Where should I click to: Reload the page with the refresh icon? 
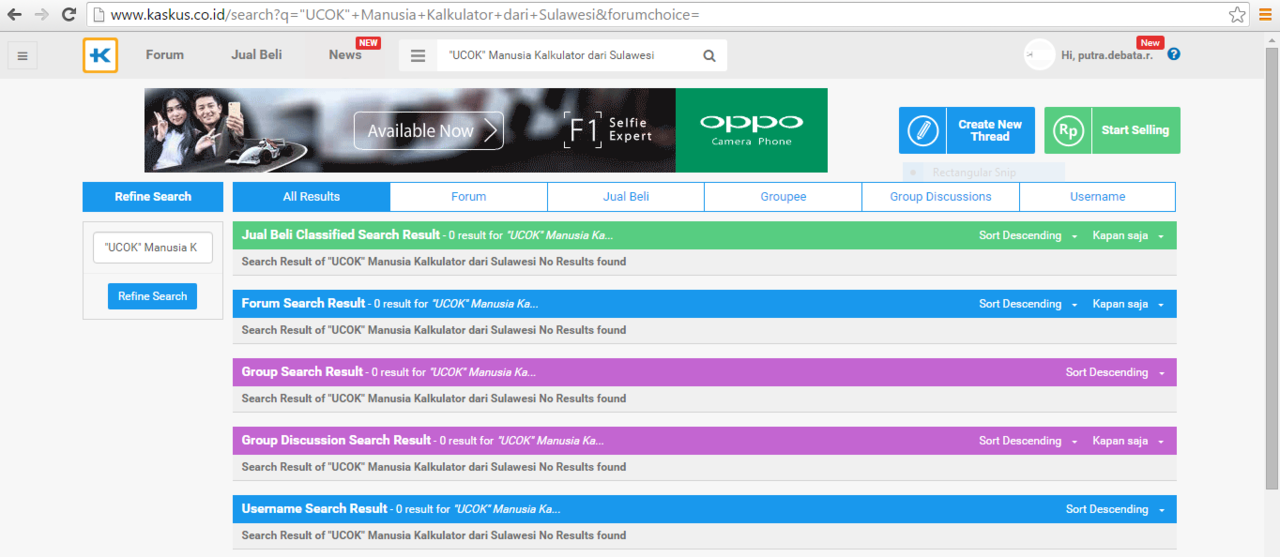[x=69, y=15]
